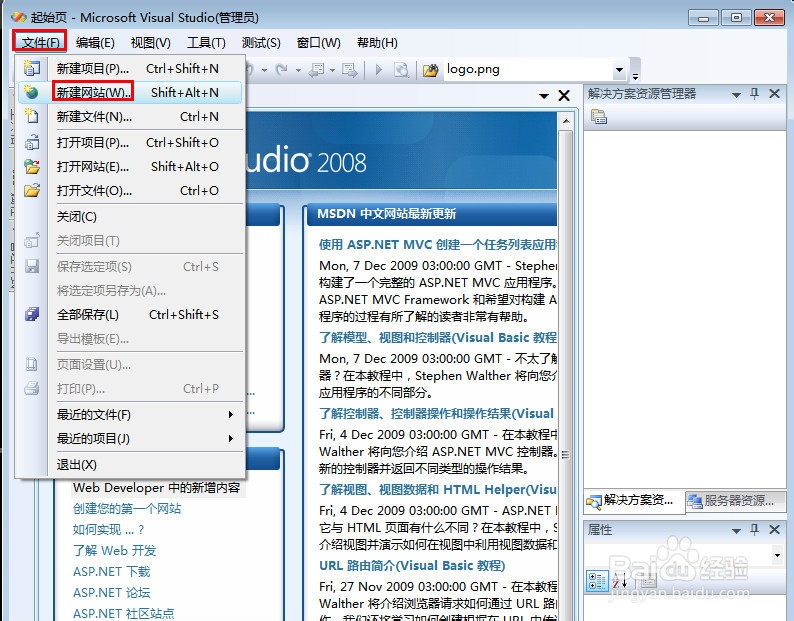Screen dimensions: 794x621
Task: Open Properties panel position dropdown
Action: [x=736, y=530]
